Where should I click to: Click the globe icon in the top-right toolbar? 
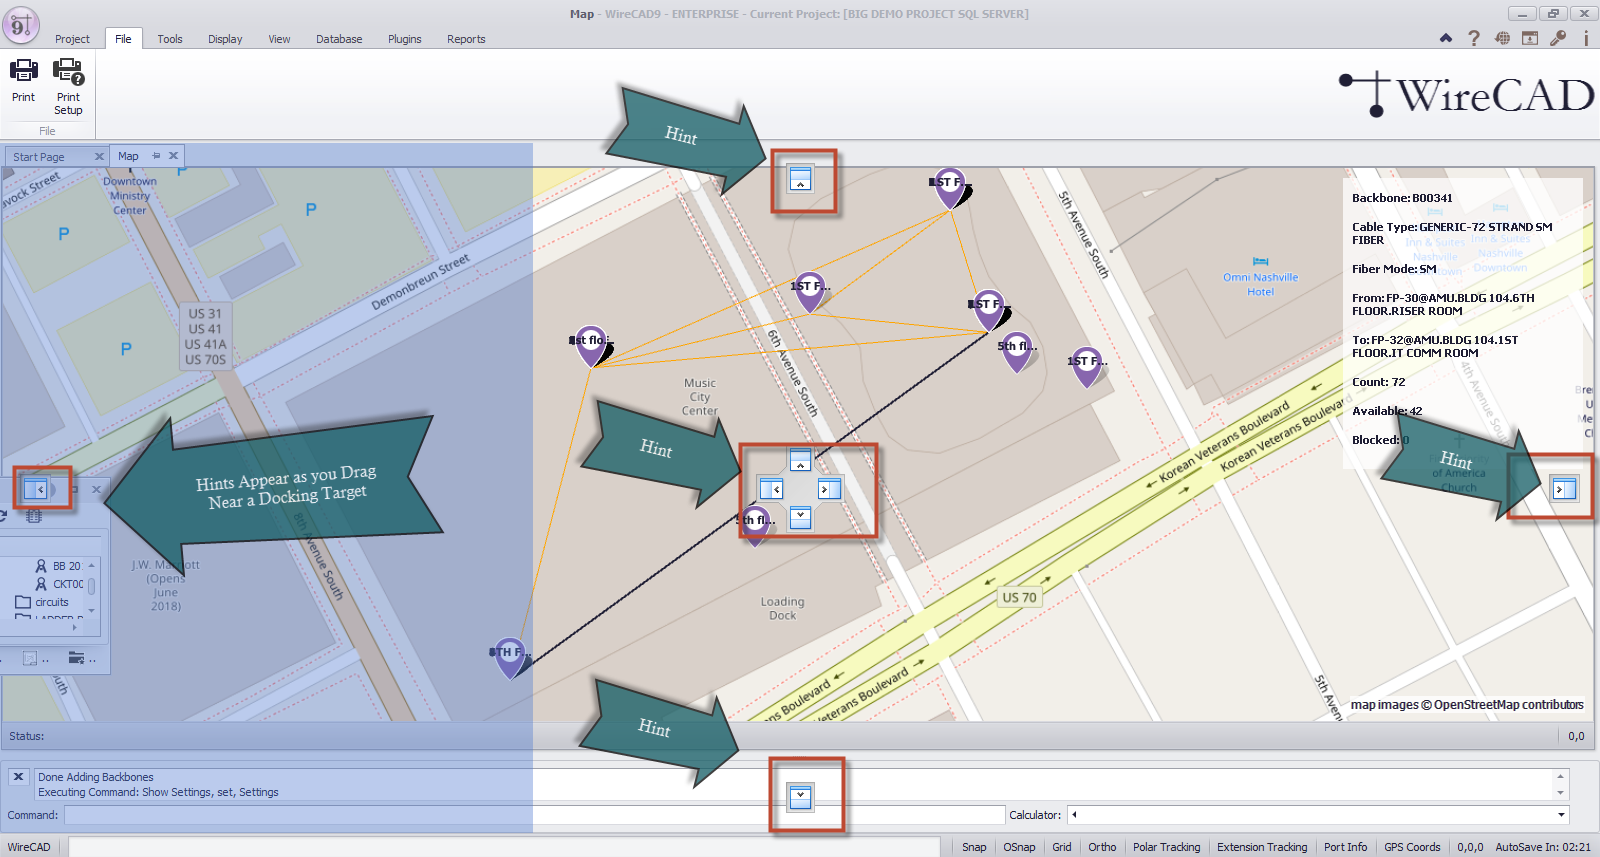(1502, 38)
